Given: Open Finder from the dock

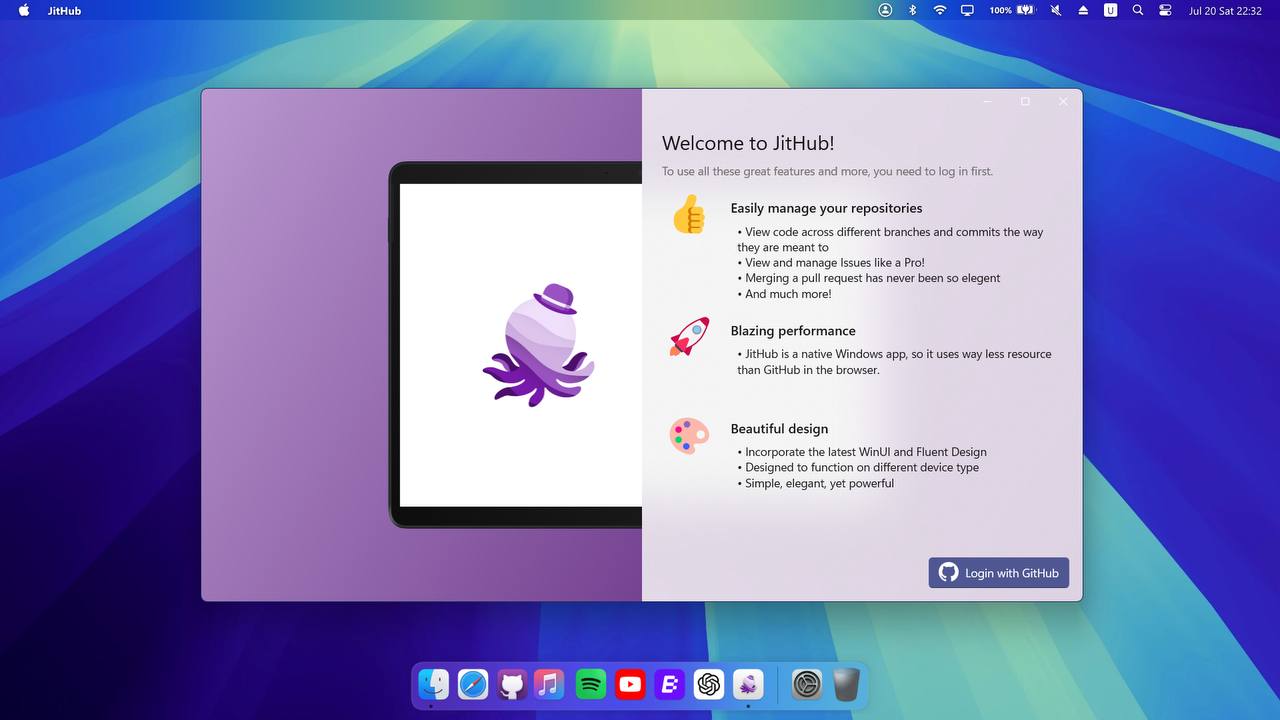Looking at the screenshot, I should pyautogui.click(x=433, y=684).
